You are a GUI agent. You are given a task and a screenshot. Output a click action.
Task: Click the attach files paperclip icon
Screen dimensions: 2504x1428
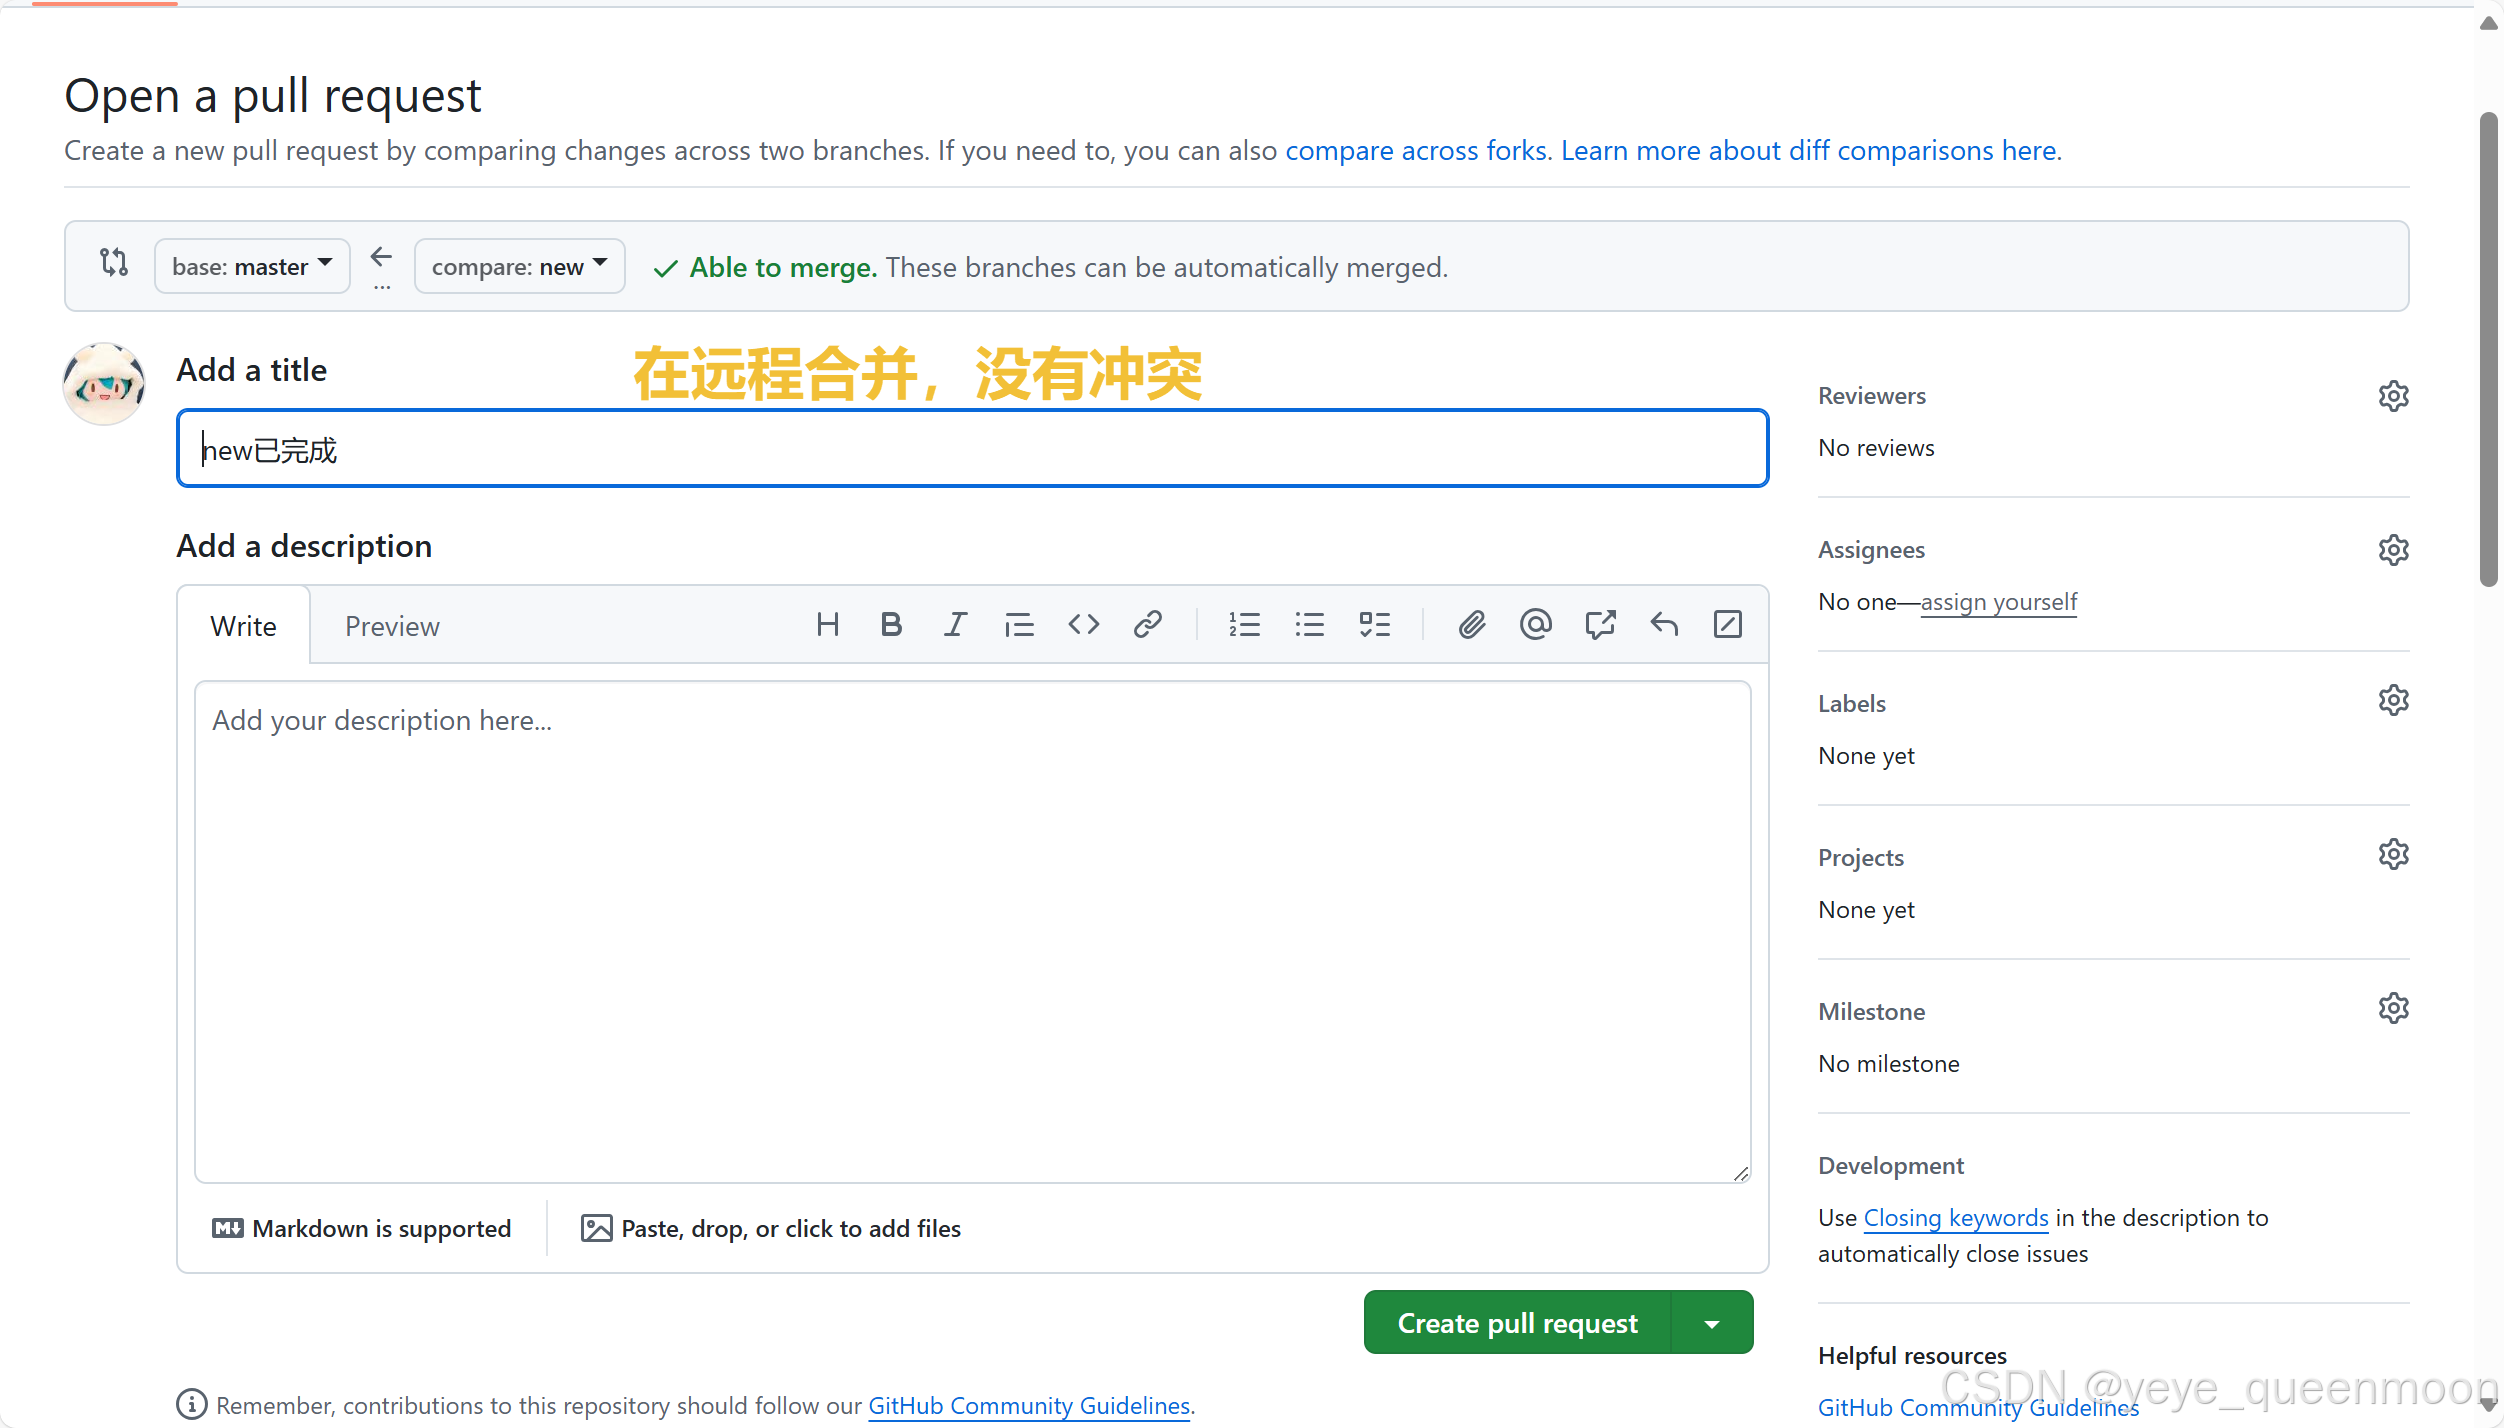click(1471, 625)
